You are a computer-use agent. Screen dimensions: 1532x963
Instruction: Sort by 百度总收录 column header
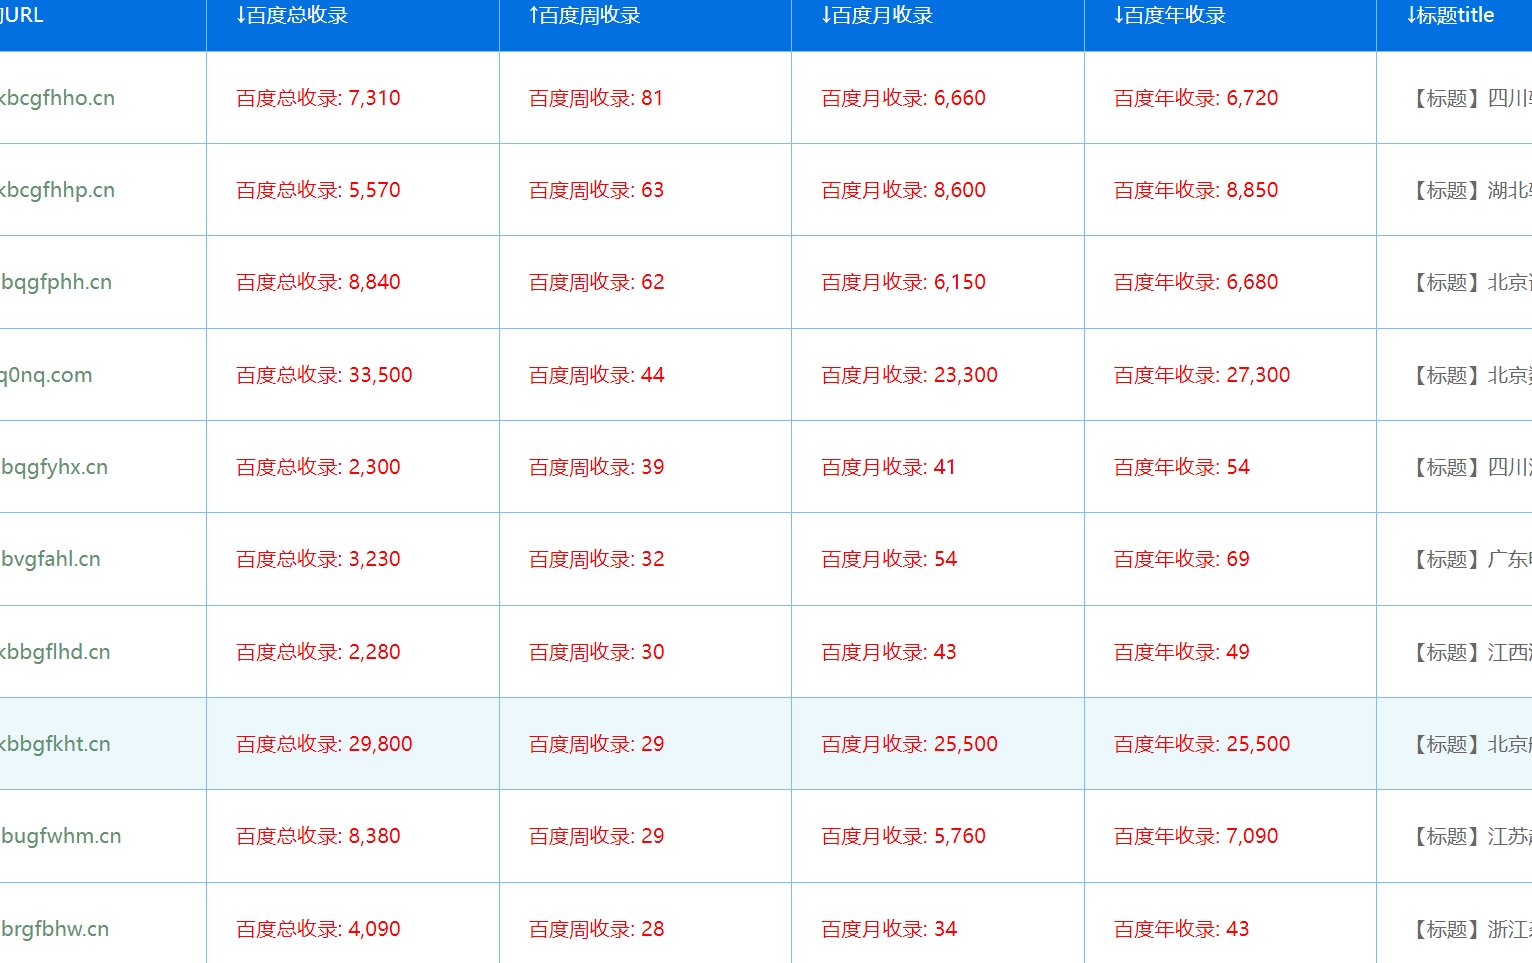coord(292,15)
